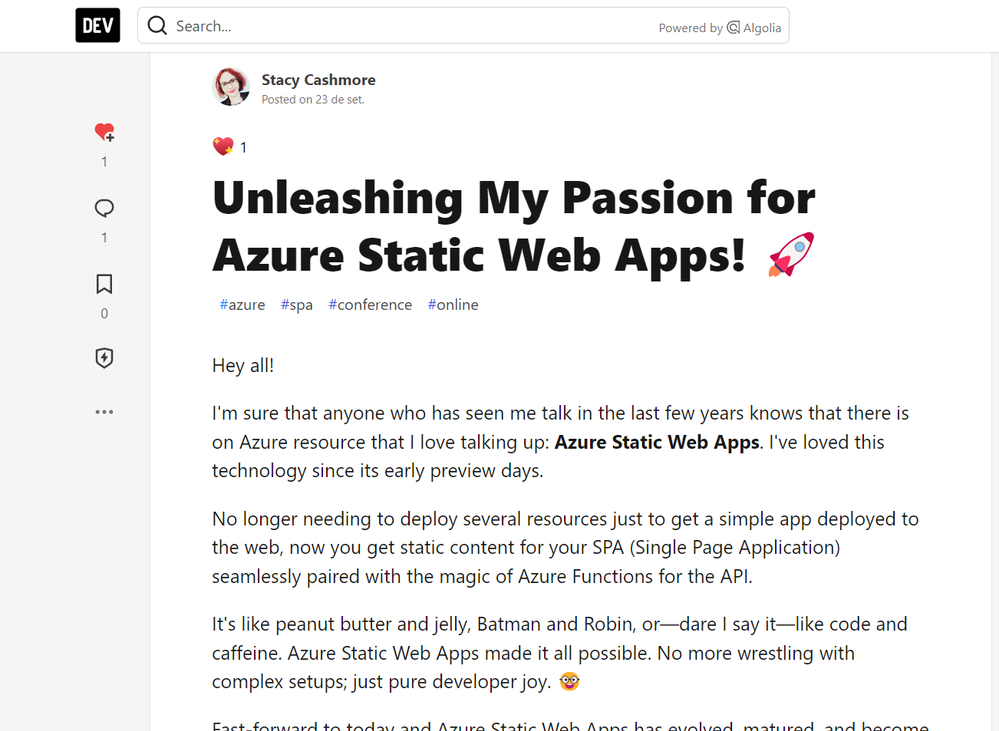Screen dimensions: 999x731
Task: Click the 'Posted on 23 de set.' date
Action: (313, 99)
